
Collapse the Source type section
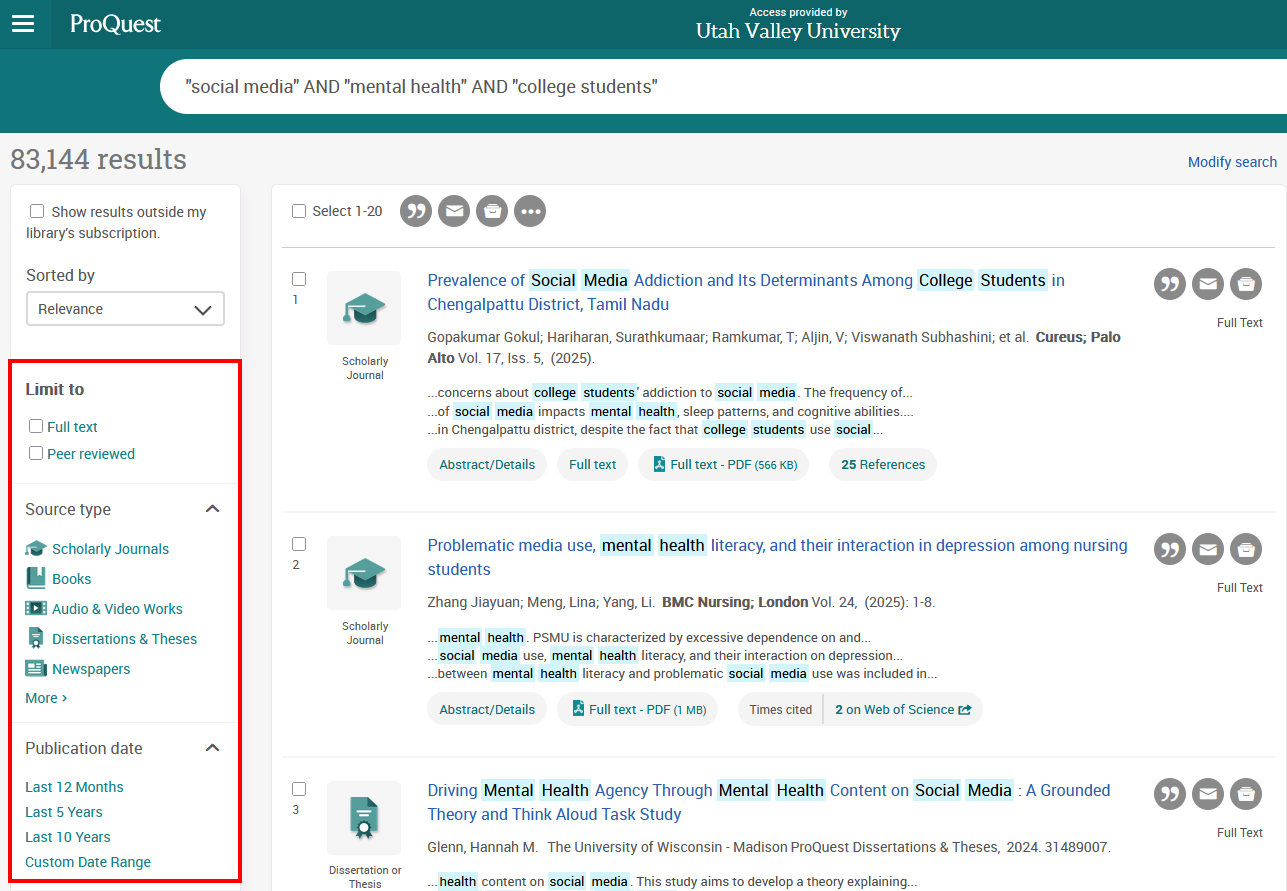212,509
